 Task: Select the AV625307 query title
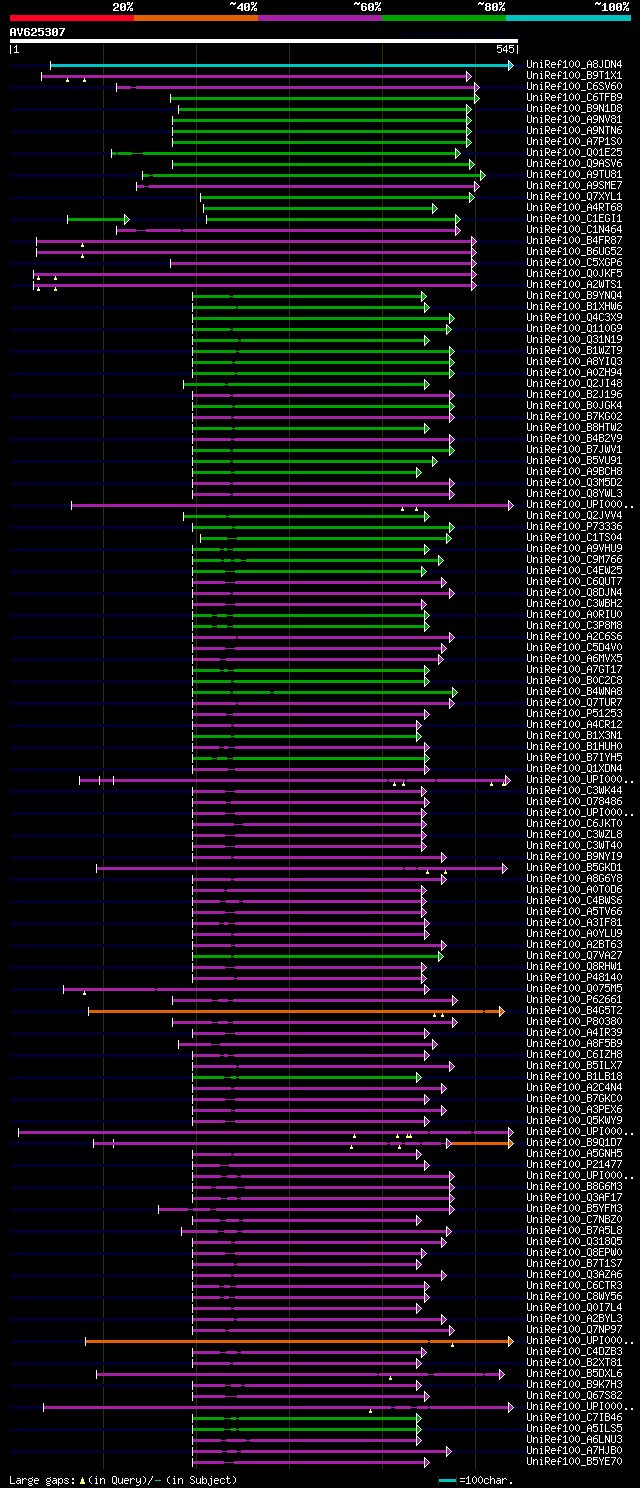pyautogui.click(x=38, y=32)
